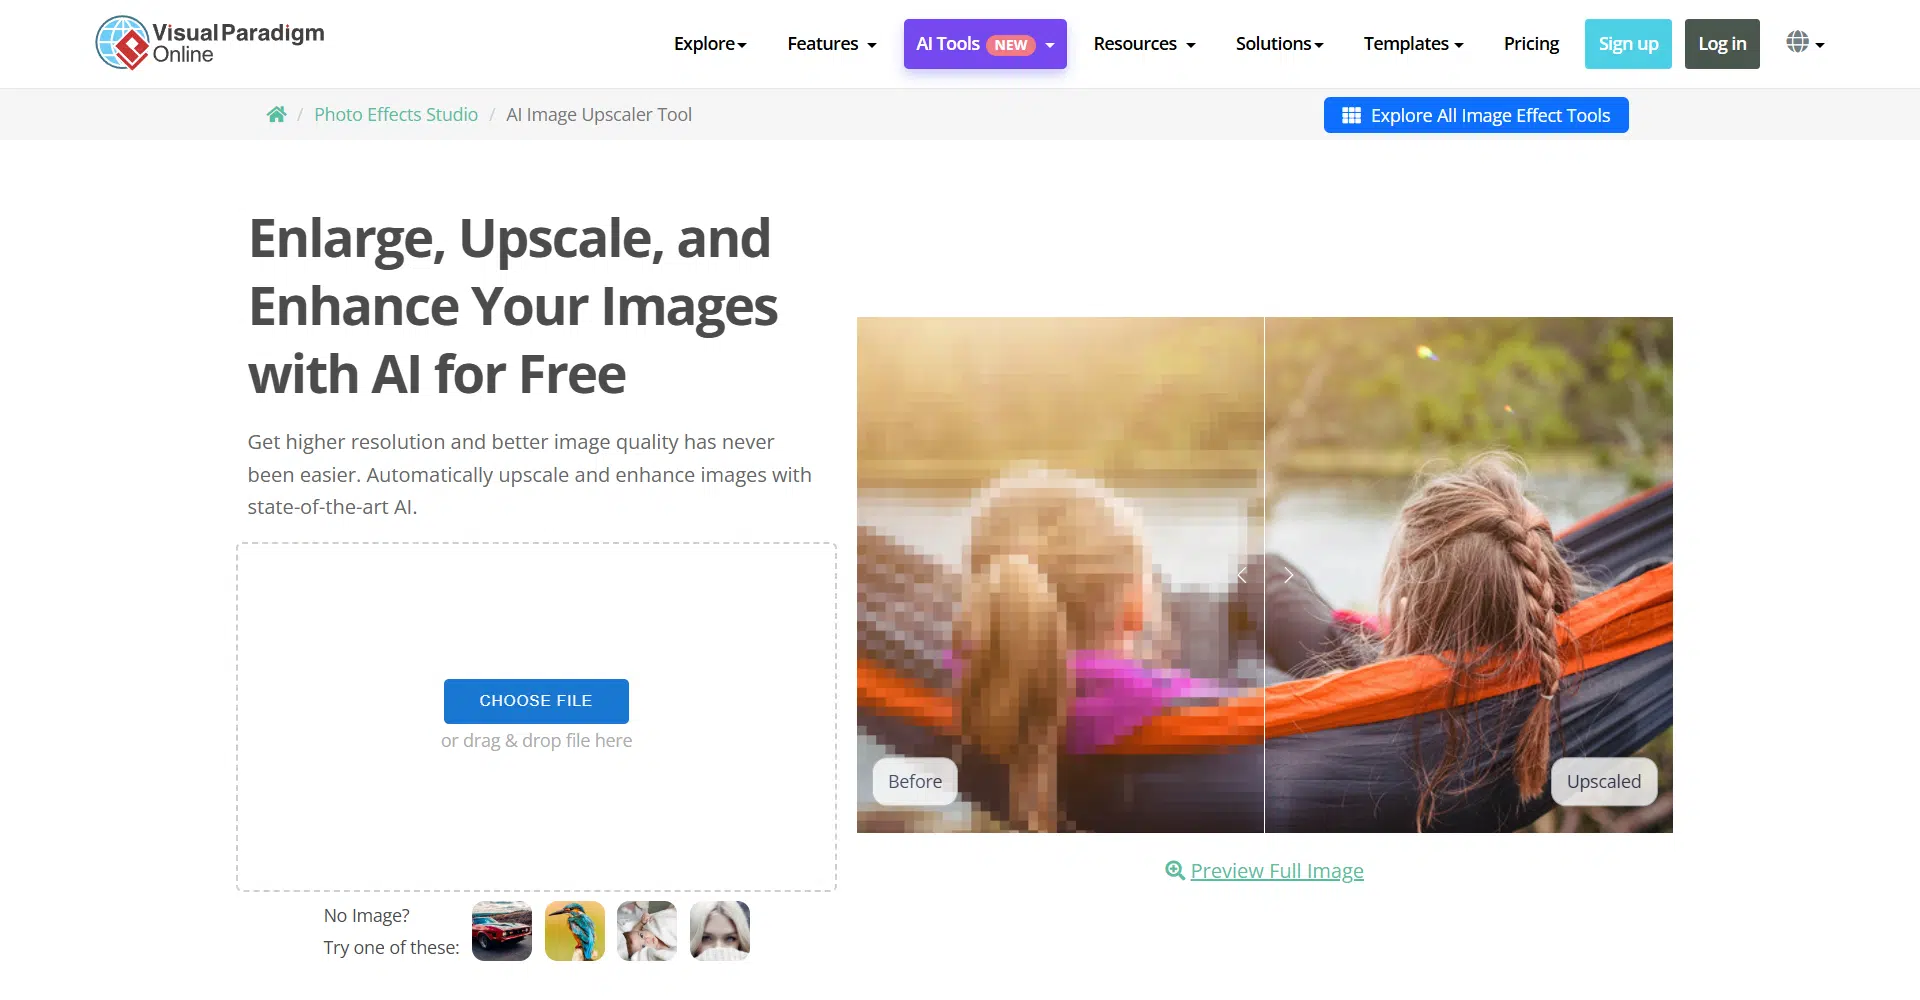Pick the white-haired woman sample image
Screen dimensions: 1920x1000
[719, 931]
